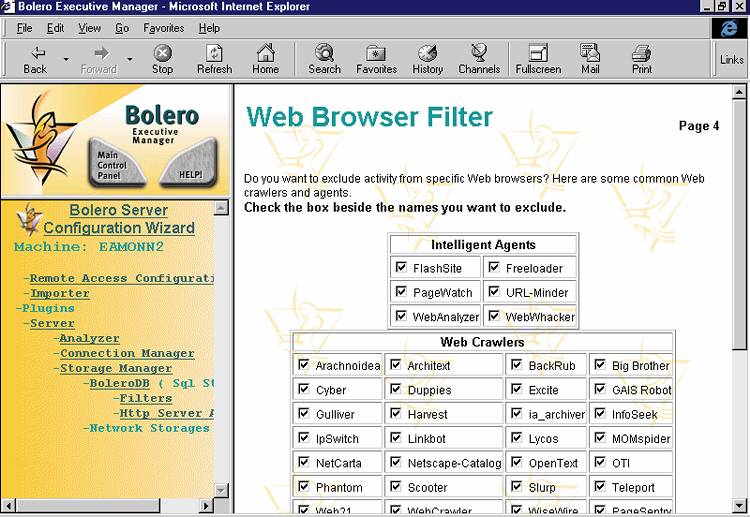
Task: Open the Channels toolbar icon
Action: click(x=479, y=59)
